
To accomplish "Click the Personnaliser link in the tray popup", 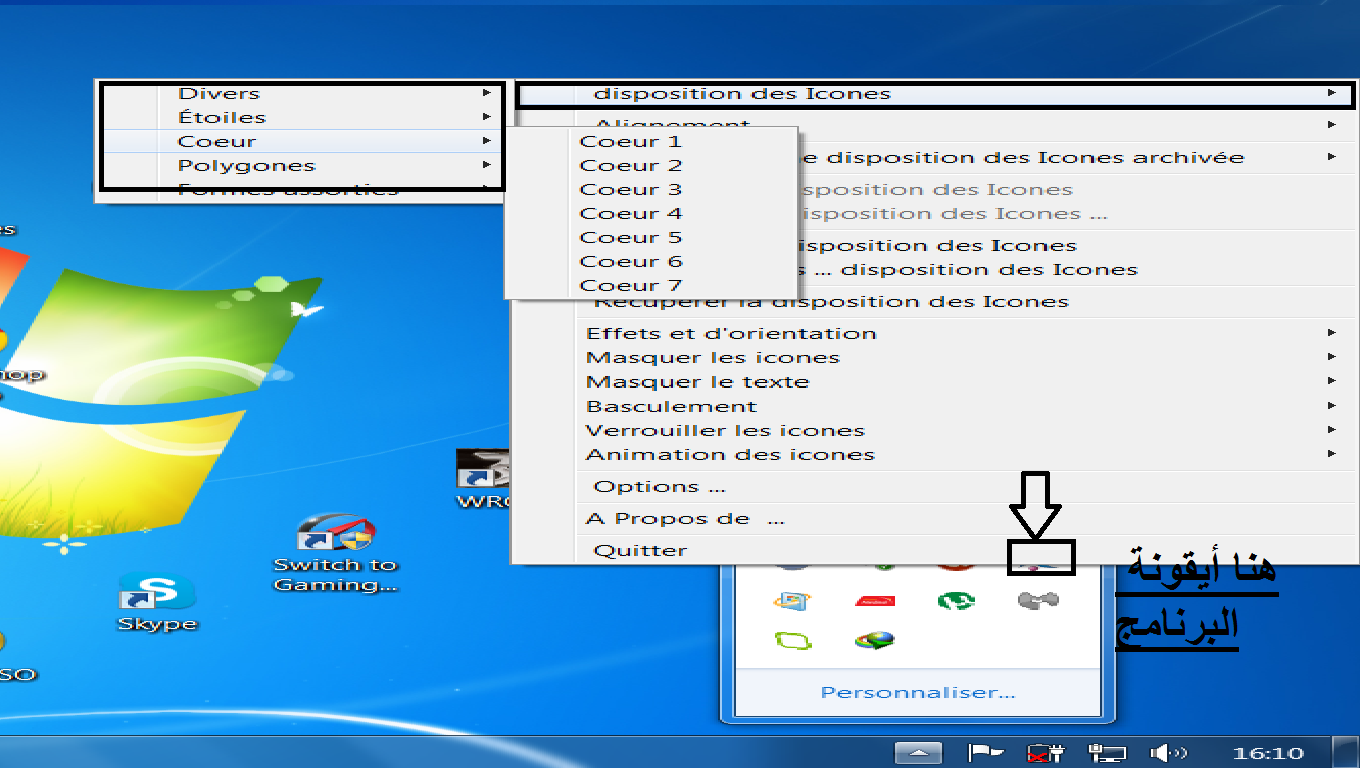I will [916, 691].
